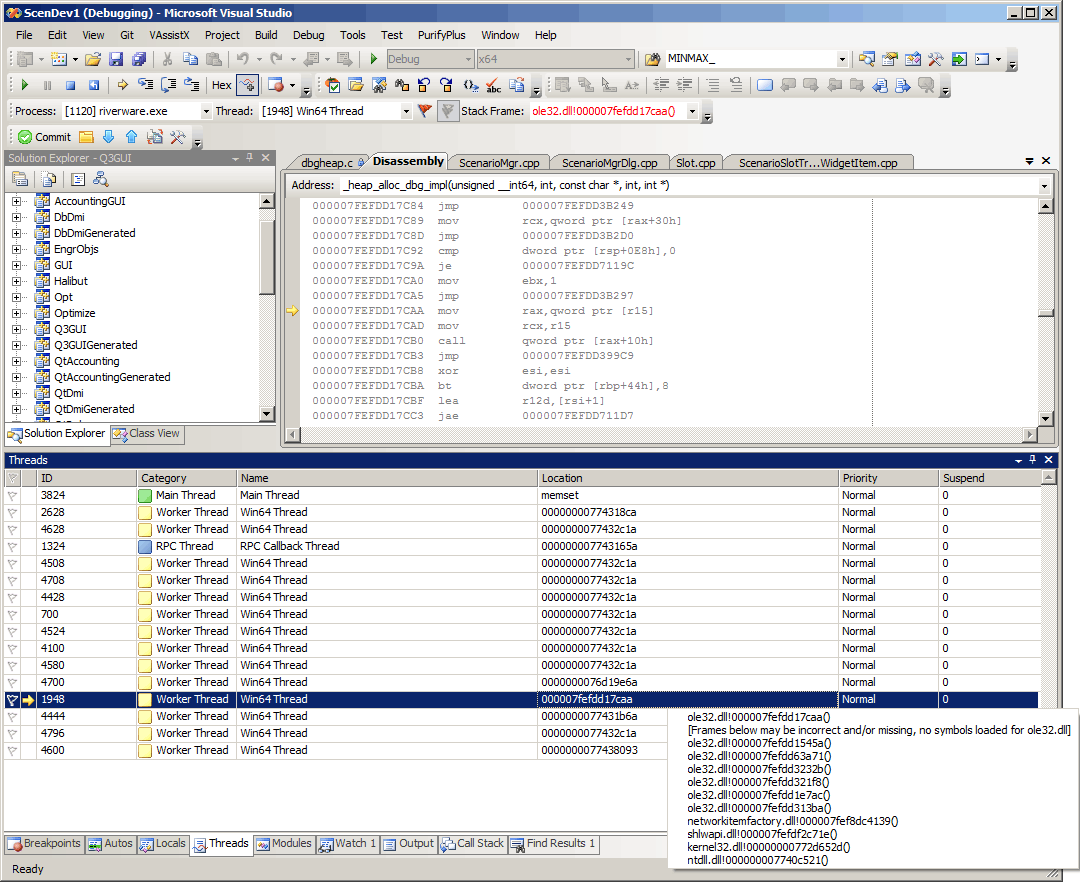Viewport: 1080px width, 882px height.
Task: Flag the Main Thread 3824 row
Action: point(12,496)
